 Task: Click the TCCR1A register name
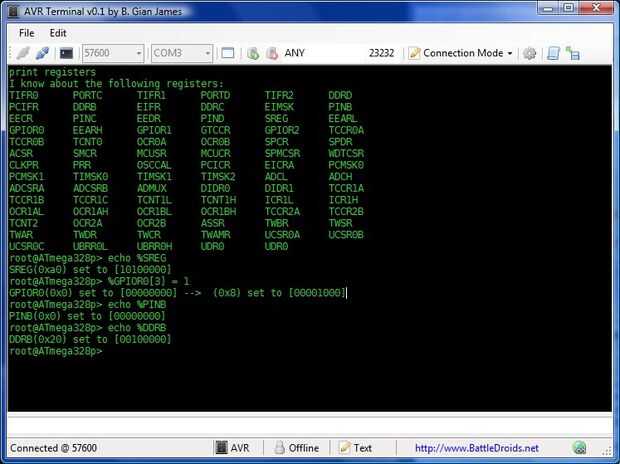click(346, 188)
